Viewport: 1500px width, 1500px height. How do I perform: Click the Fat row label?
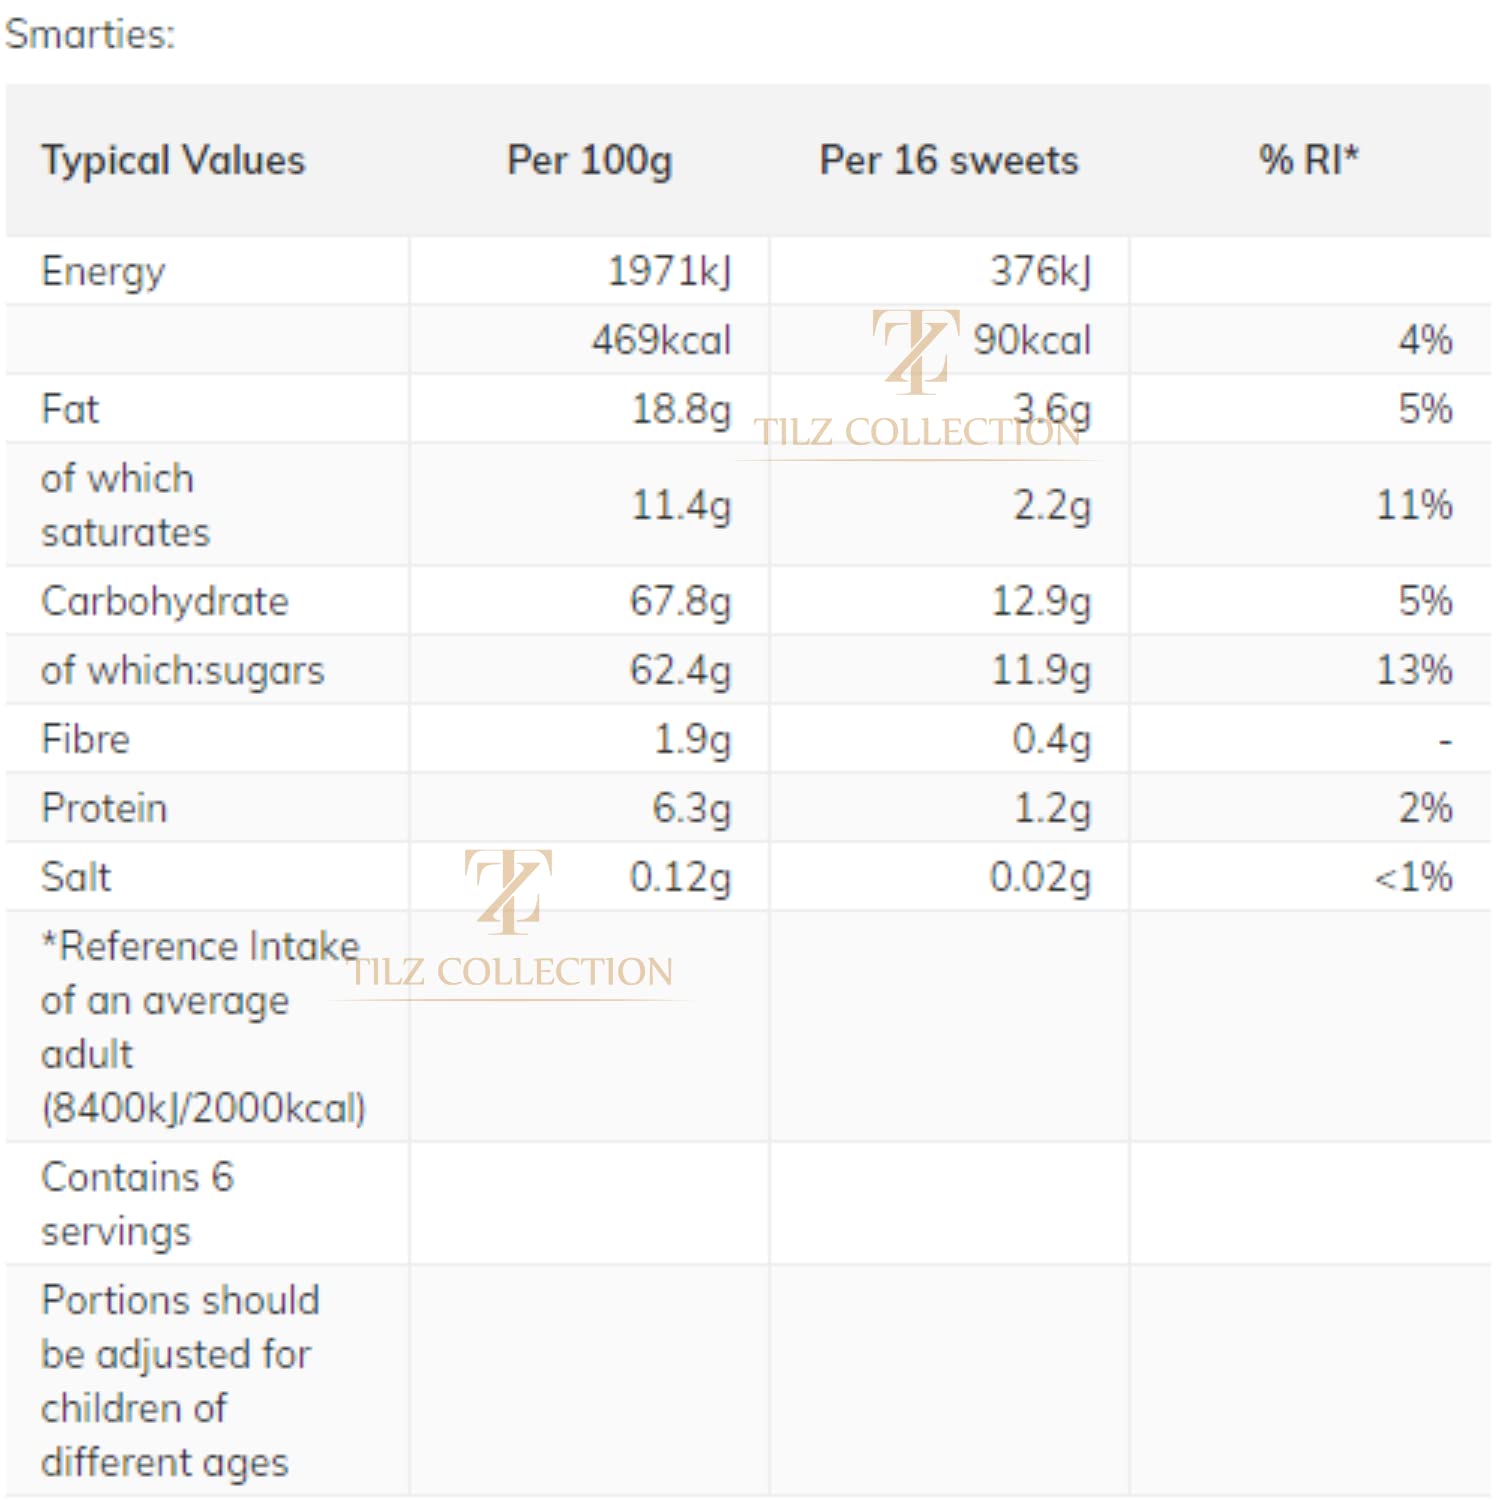70,410
